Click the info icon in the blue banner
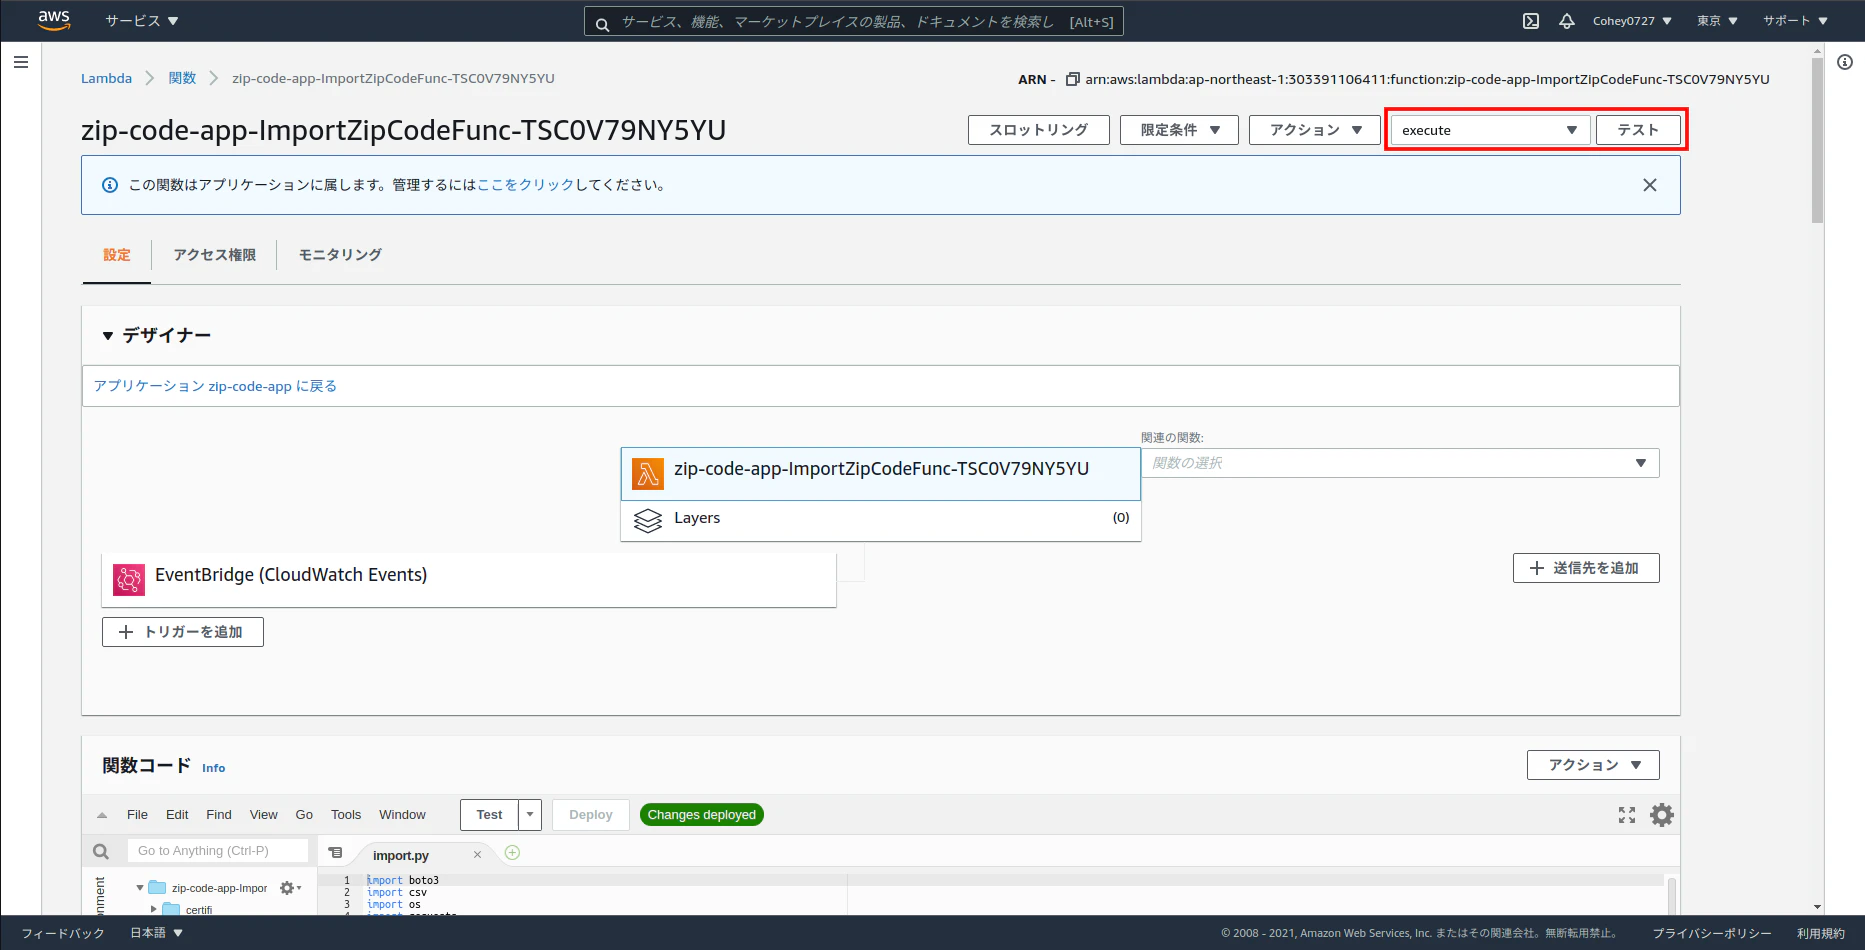The width and height of the screenshot is (1865, 950). pos(110,185)
